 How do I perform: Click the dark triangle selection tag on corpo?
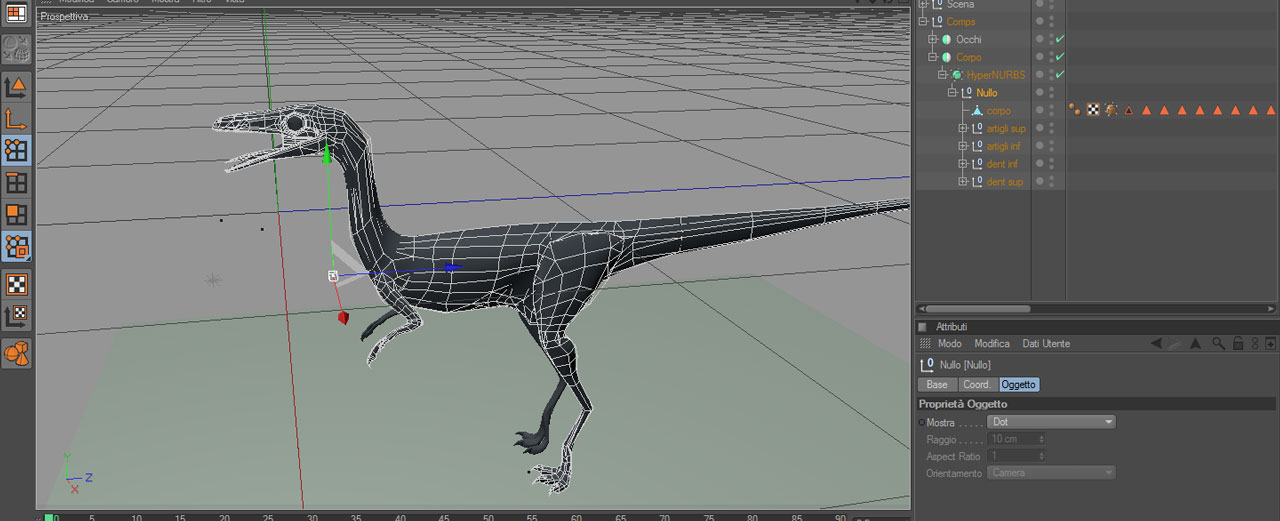coord(1129,110)
